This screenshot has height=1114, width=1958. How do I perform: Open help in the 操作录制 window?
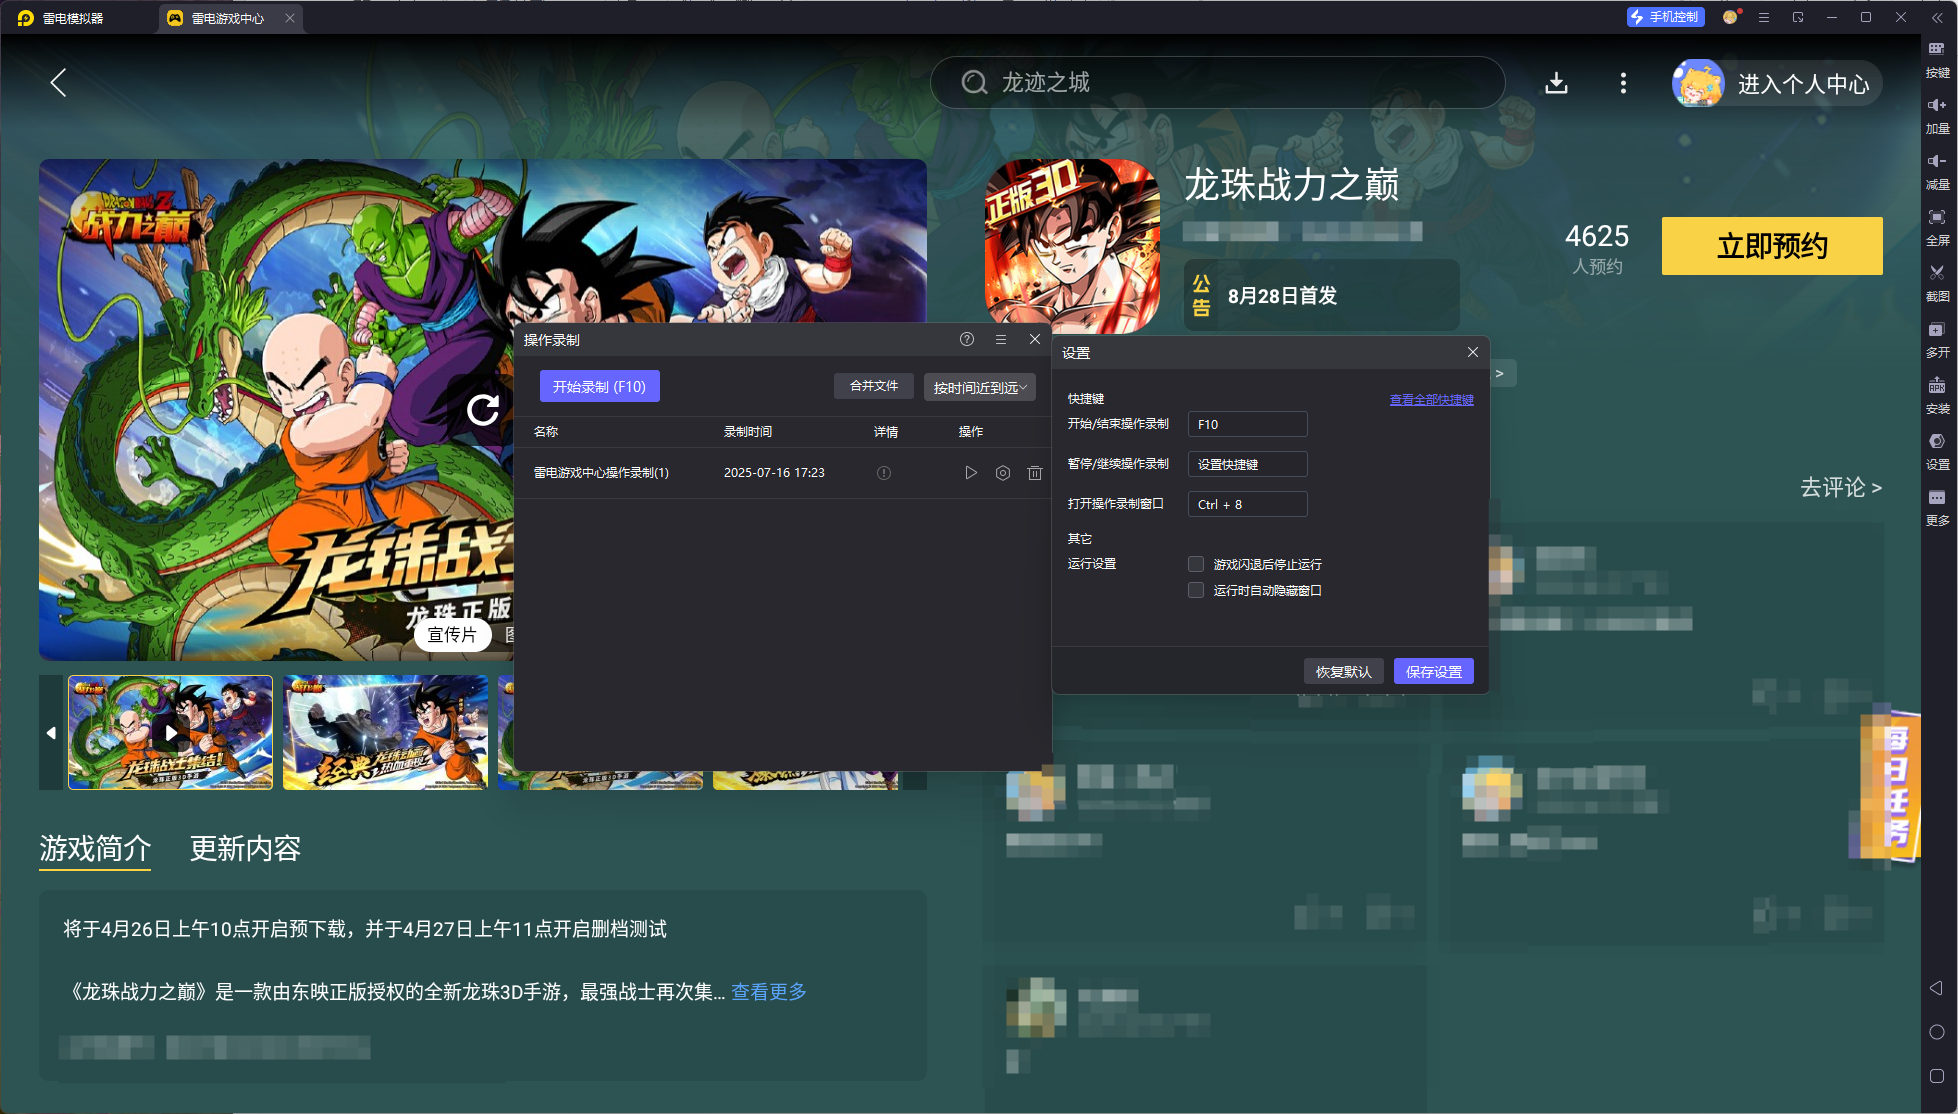pos(967,339)
